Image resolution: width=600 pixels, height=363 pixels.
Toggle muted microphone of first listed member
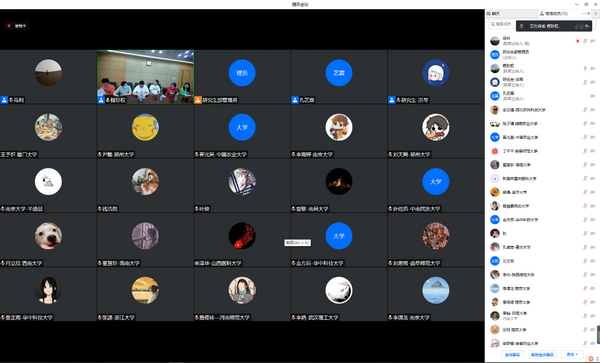point(585,41)
